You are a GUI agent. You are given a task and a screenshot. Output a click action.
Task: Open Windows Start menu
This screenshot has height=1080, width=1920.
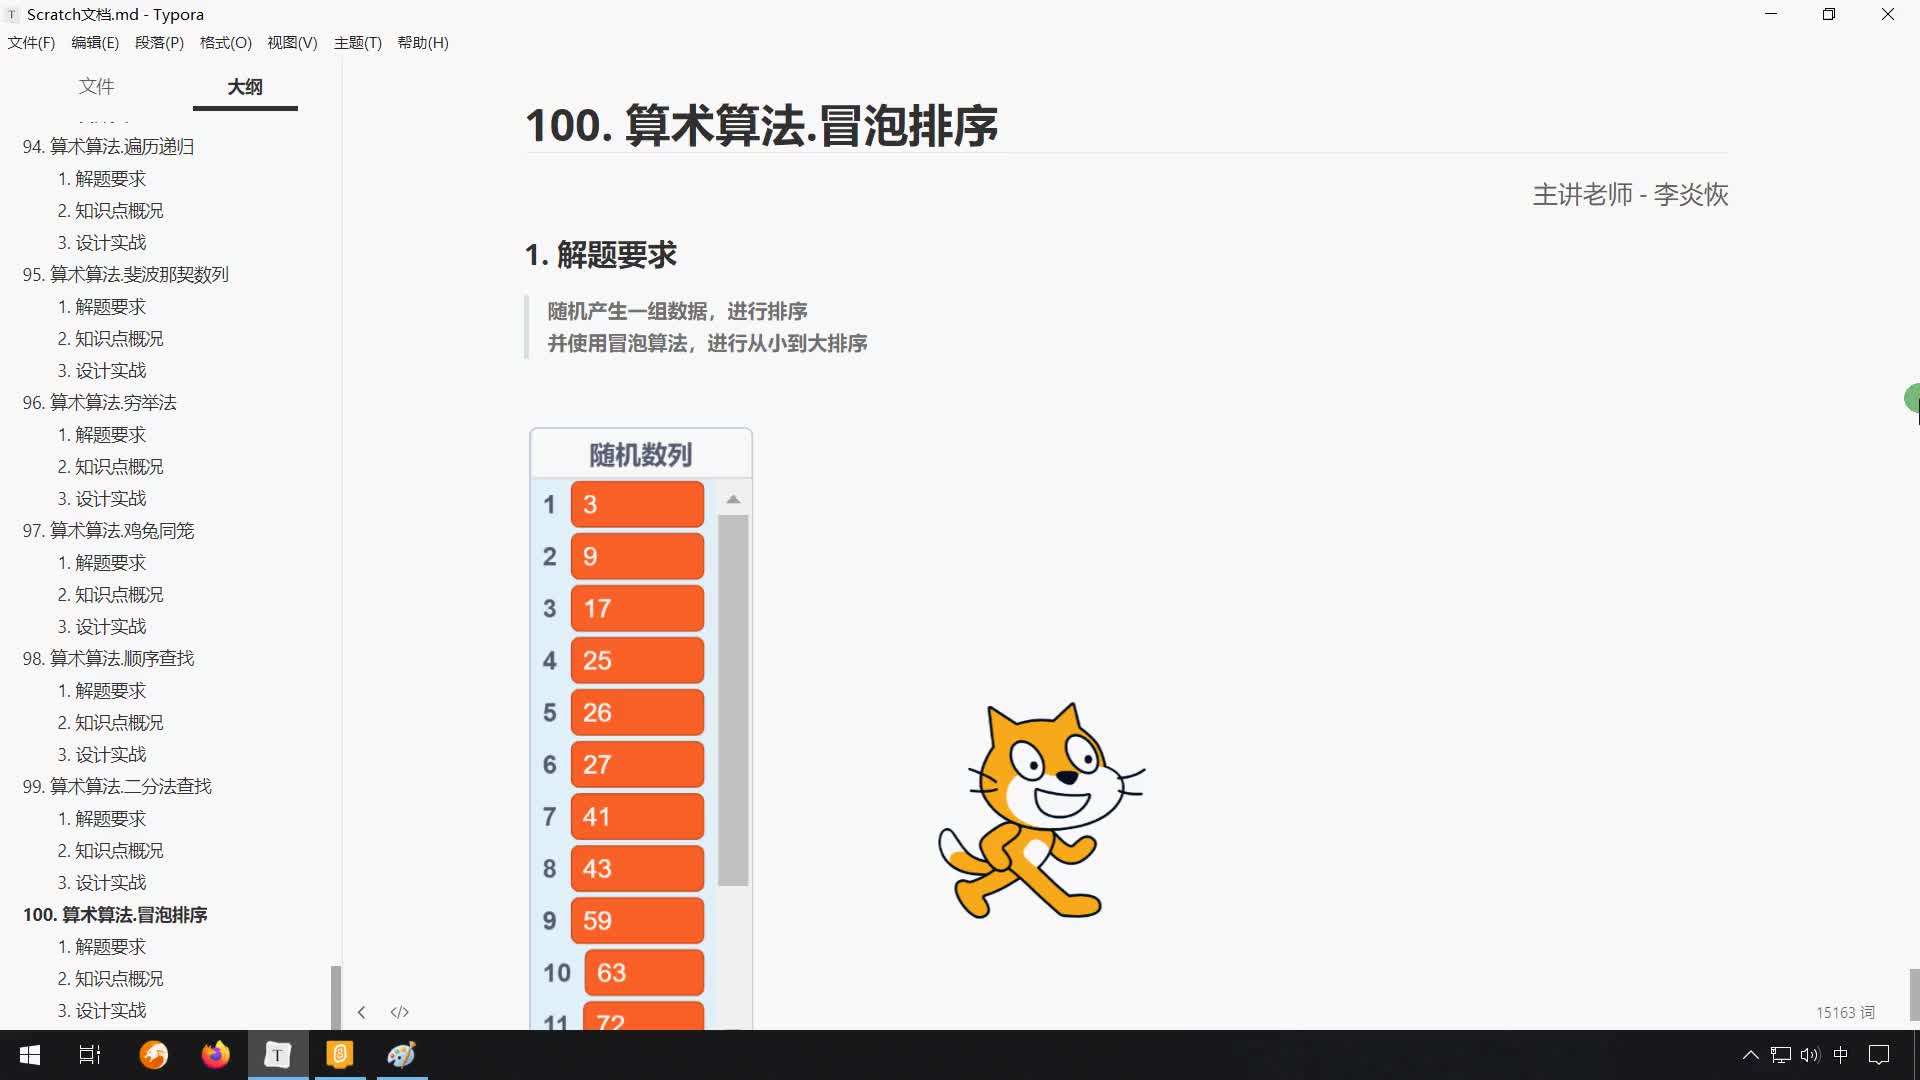click(30, 1055)
